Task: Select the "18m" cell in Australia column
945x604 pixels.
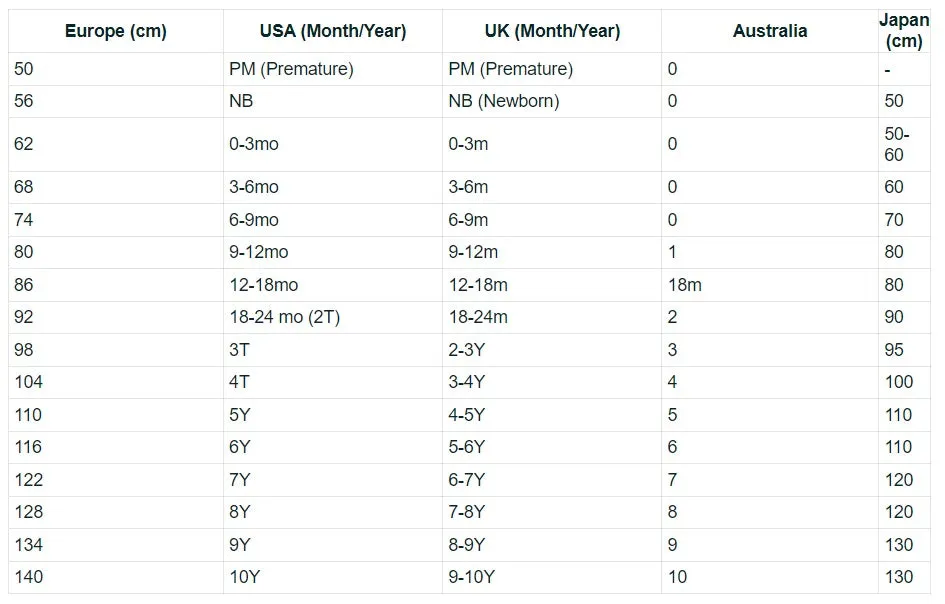Action: (x=685, y=285)
